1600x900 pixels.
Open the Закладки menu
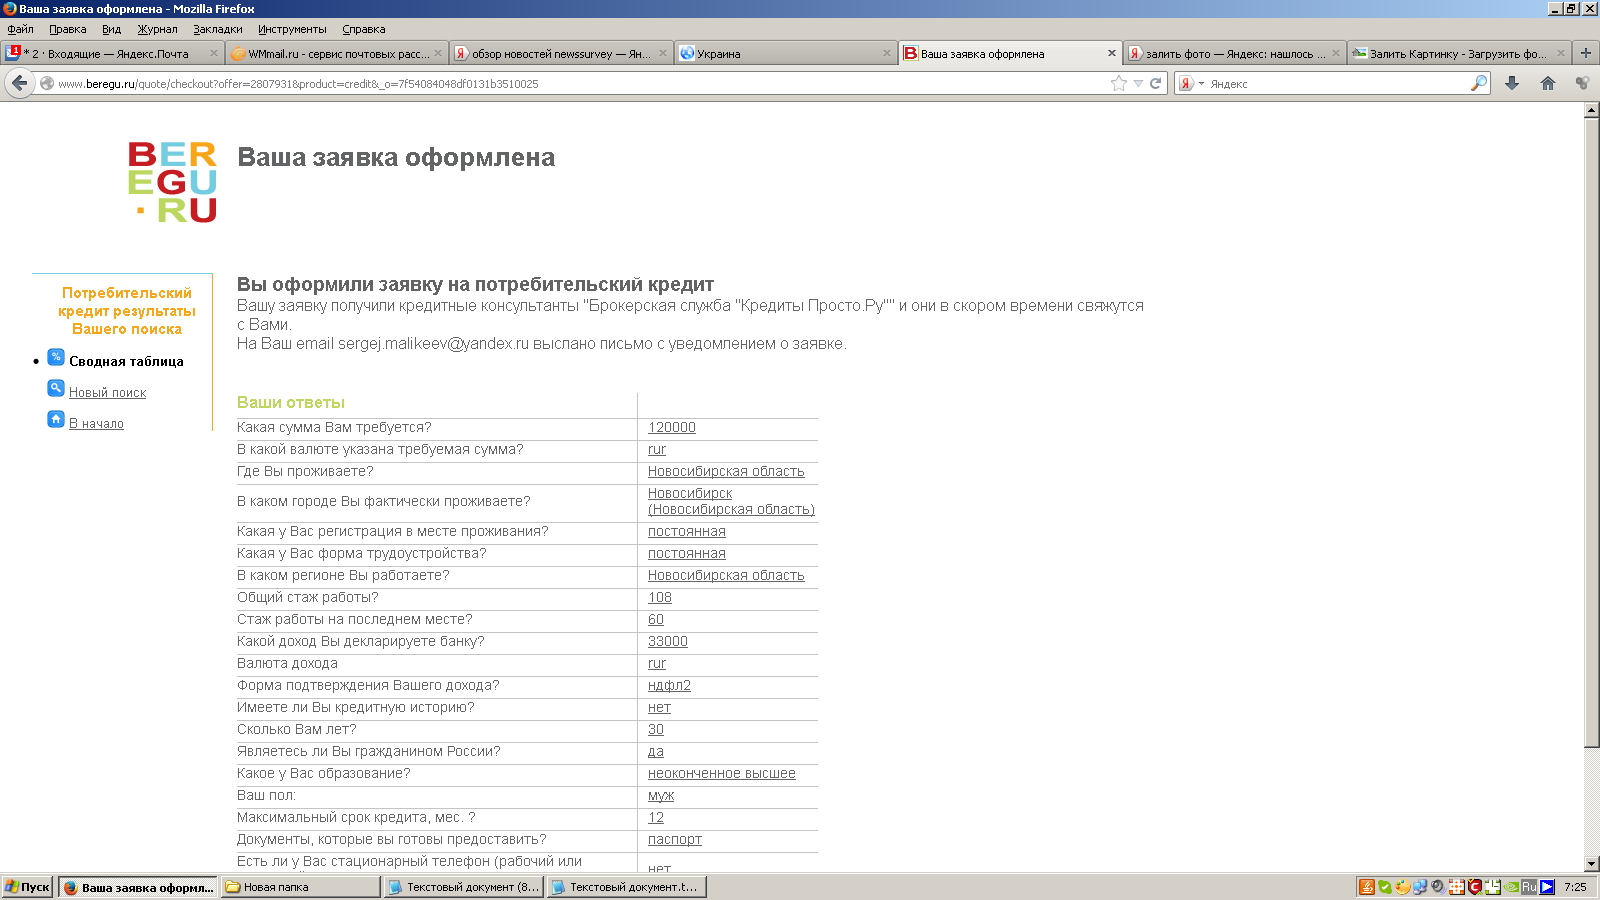(217, 29)
